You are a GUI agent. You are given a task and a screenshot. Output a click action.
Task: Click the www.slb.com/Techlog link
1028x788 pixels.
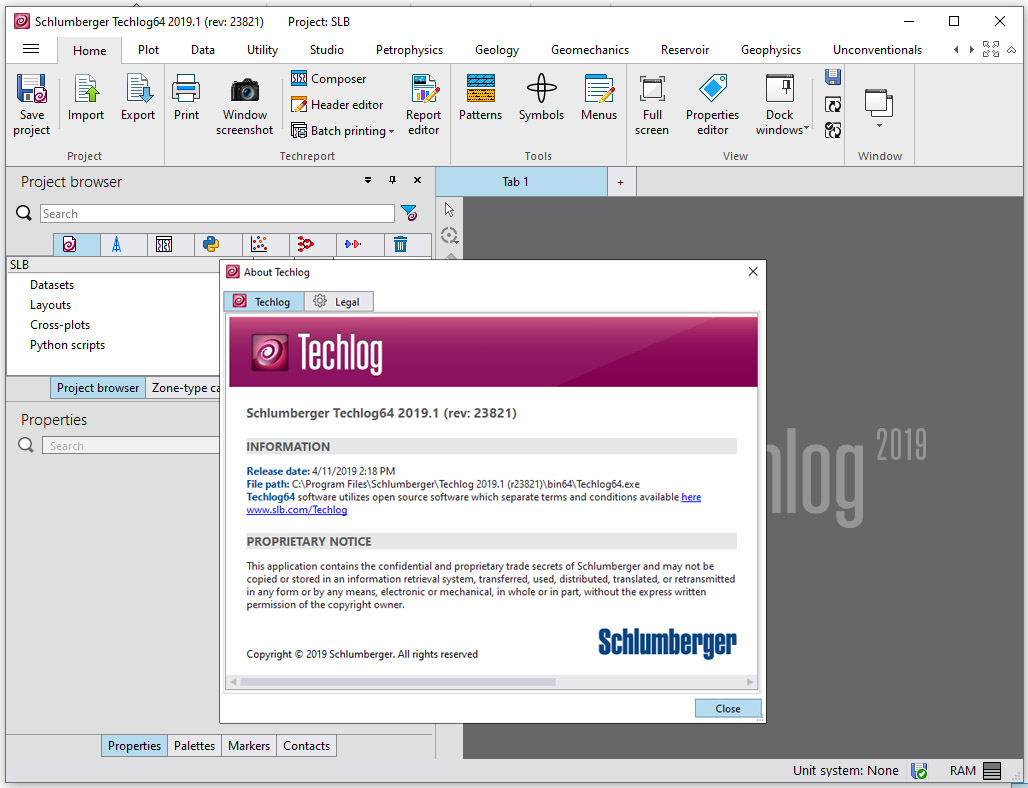[x=295, y=510]
